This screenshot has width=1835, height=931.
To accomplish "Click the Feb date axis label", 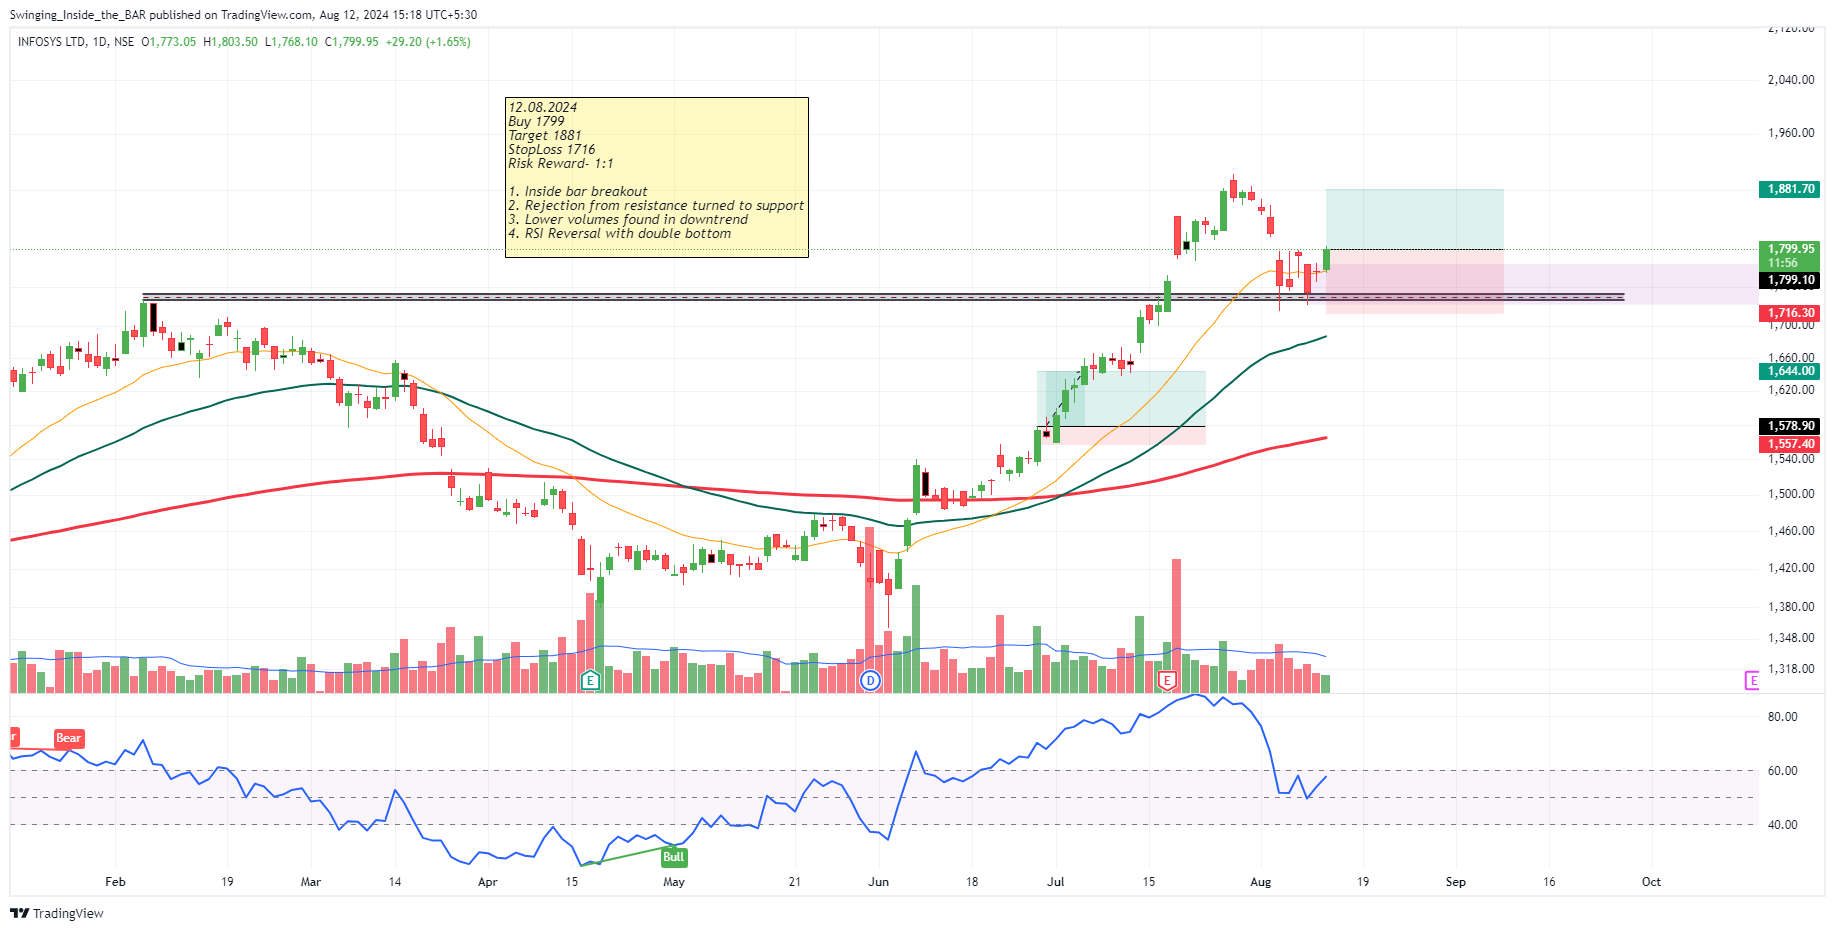I will tap(115, 882).
